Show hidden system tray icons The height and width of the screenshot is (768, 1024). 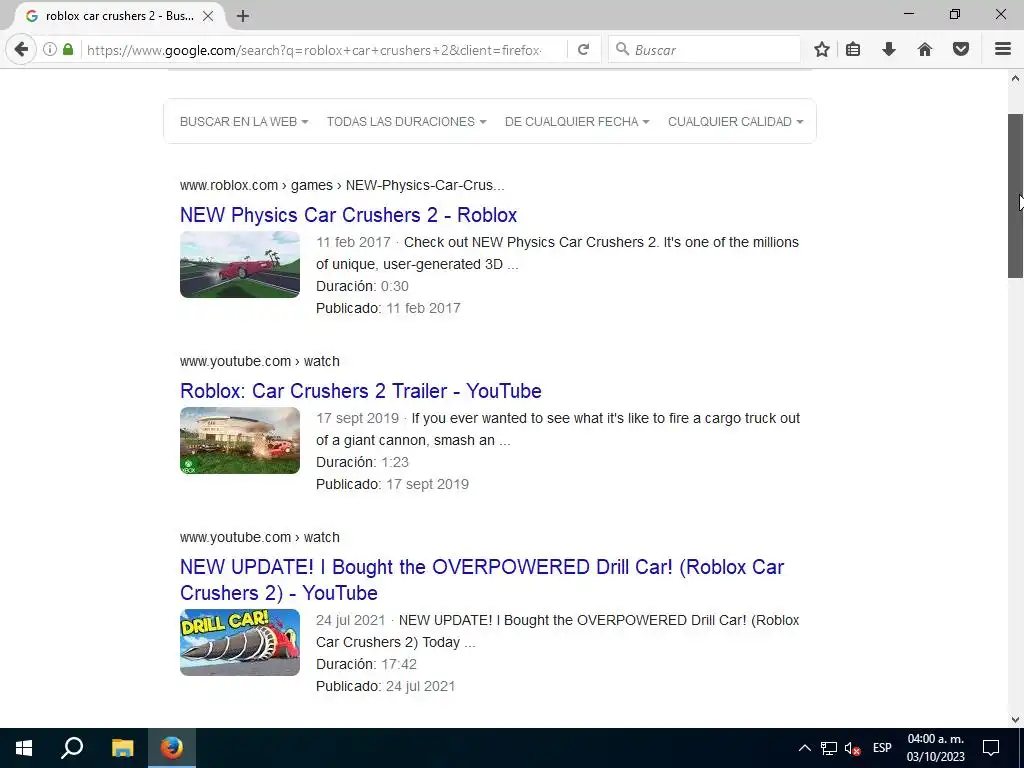(805, 748)
